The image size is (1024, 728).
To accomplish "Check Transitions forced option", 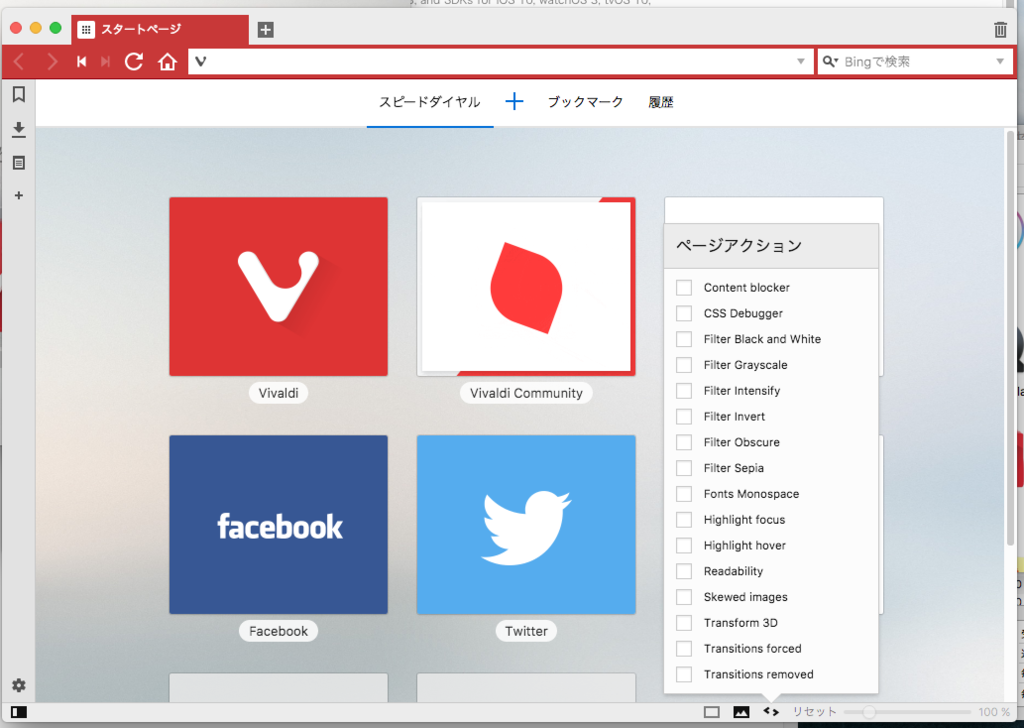I will pos(684,648).
